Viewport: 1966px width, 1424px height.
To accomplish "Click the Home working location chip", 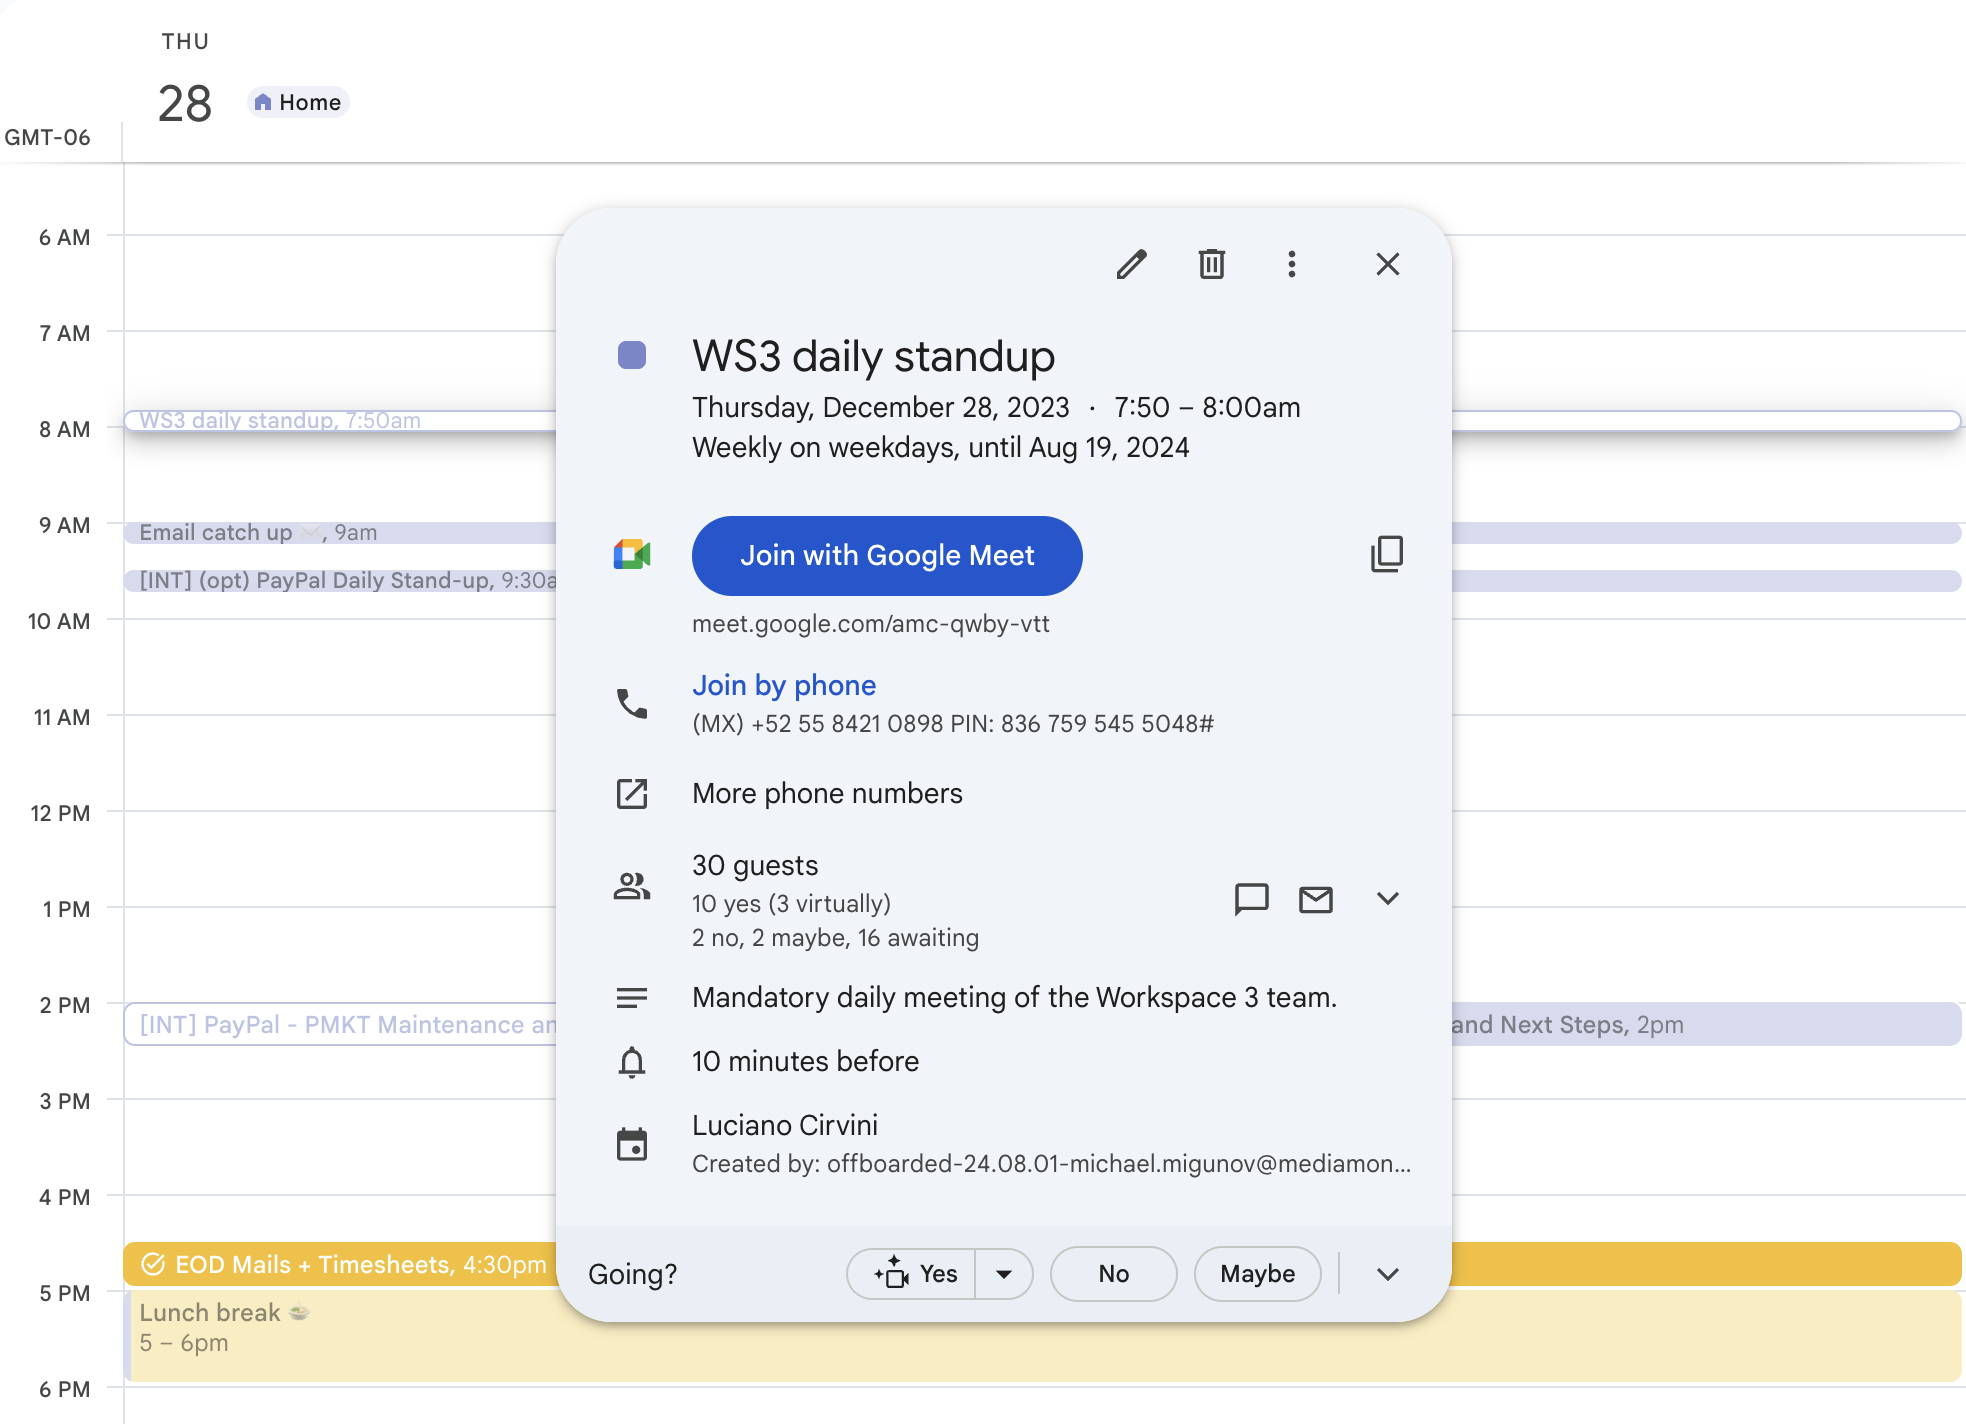I will 298,102.
